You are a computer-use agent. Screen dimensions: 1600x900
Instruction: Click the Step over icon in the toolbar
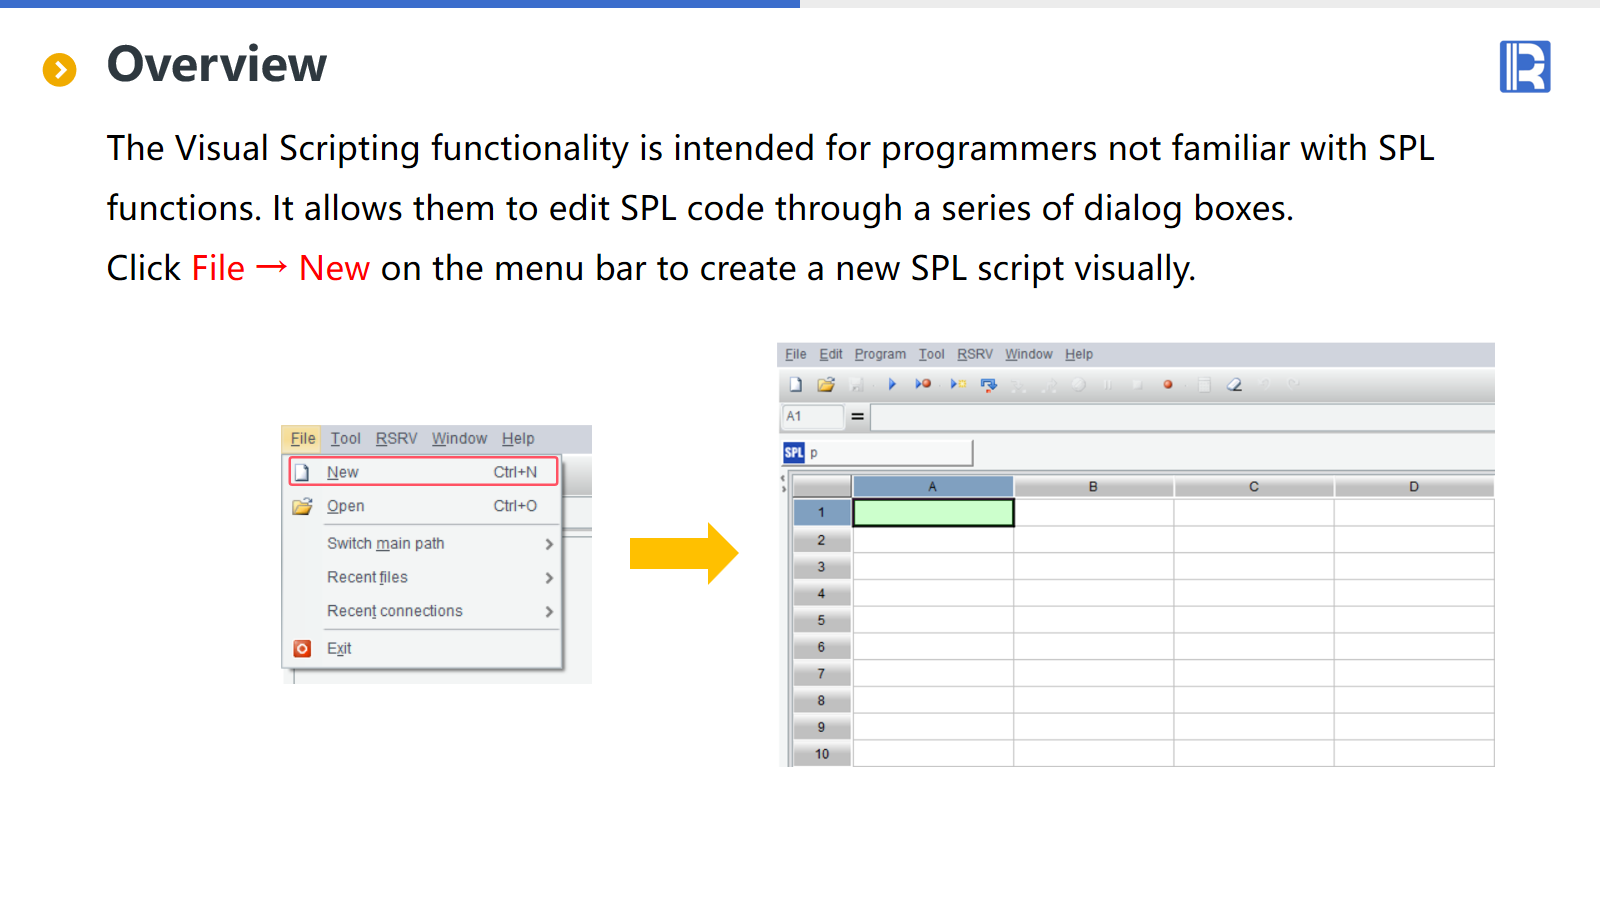989,385
